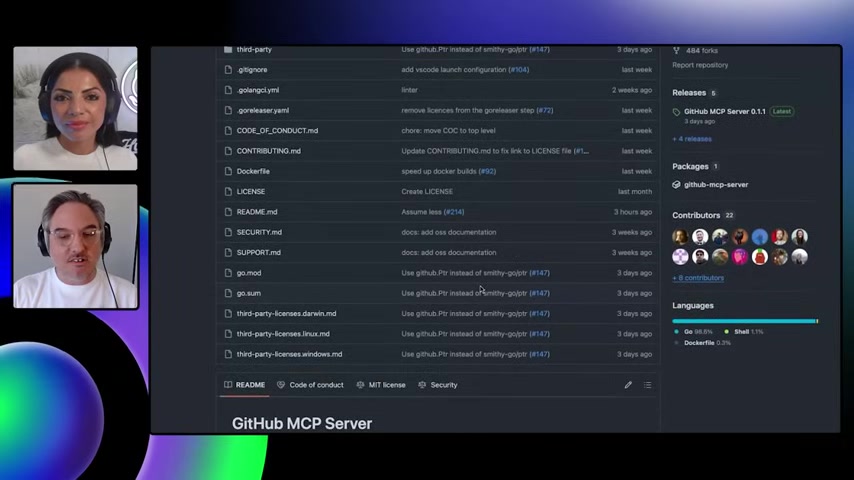The width and height of the screenshot is (854, 480).
Task: Click file icon beside .gitignore
Action: pos(228,70)
